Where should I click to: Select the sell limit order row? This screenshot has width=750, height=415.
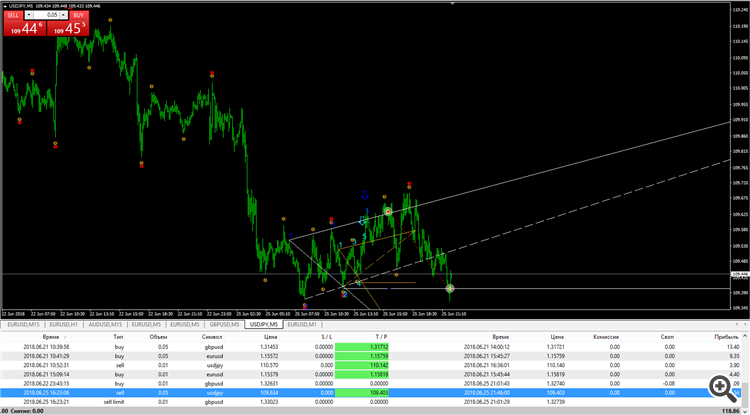[371, 402]
